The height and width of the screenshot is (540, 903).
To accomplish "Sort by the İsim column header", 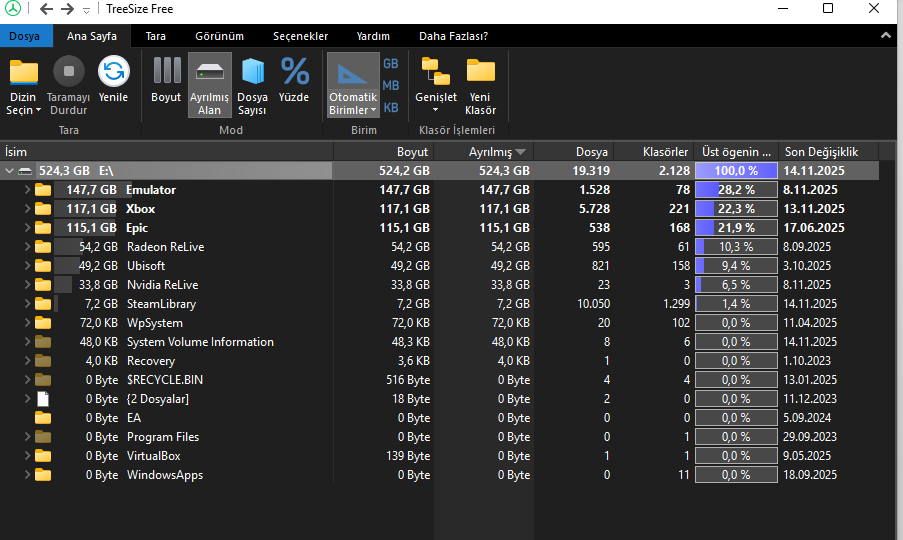I will [166, 152].
